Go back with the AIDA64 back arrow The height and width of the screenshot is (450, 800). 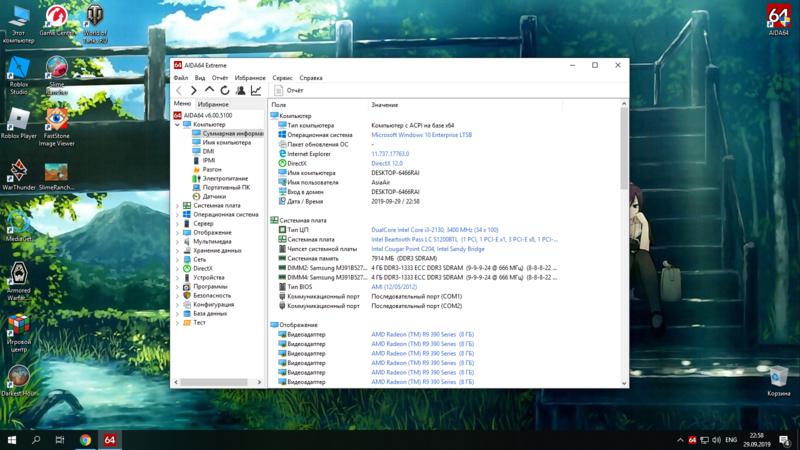(179, 90)
